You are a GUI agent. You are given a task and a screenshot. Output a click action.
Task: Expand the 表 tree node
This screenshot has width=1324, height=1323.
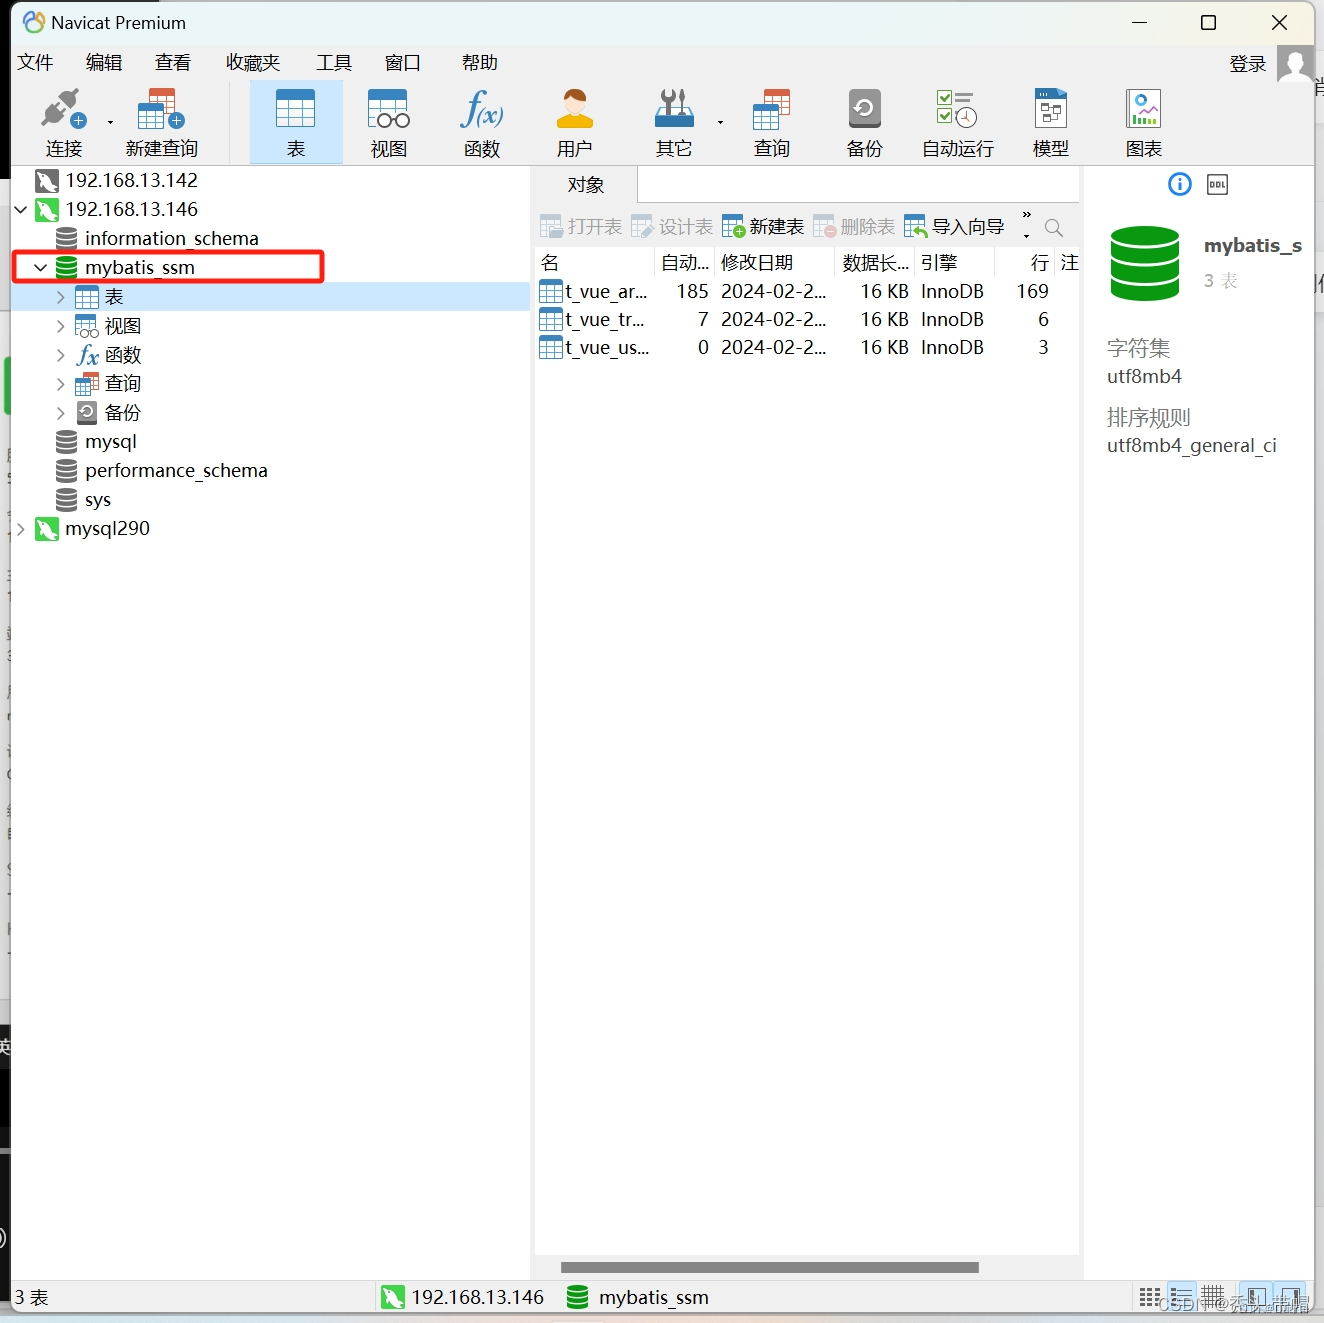pos(61,297)
